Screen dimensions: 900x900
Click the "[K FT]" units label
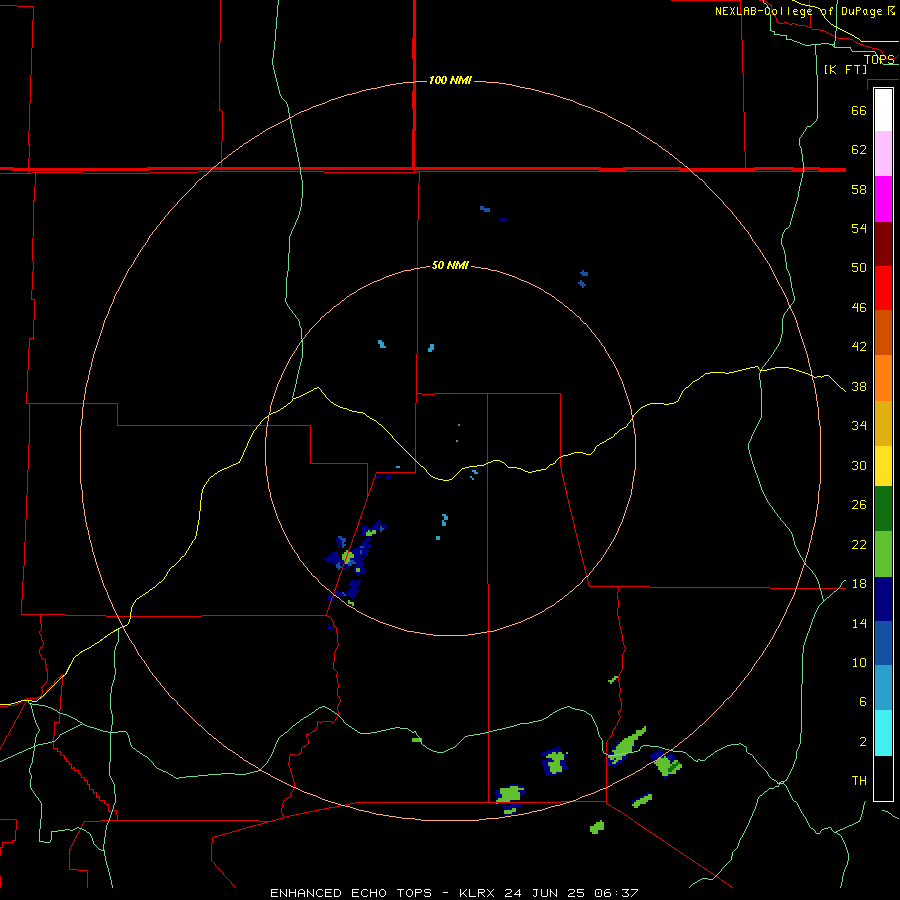click(x=845, y=69)
